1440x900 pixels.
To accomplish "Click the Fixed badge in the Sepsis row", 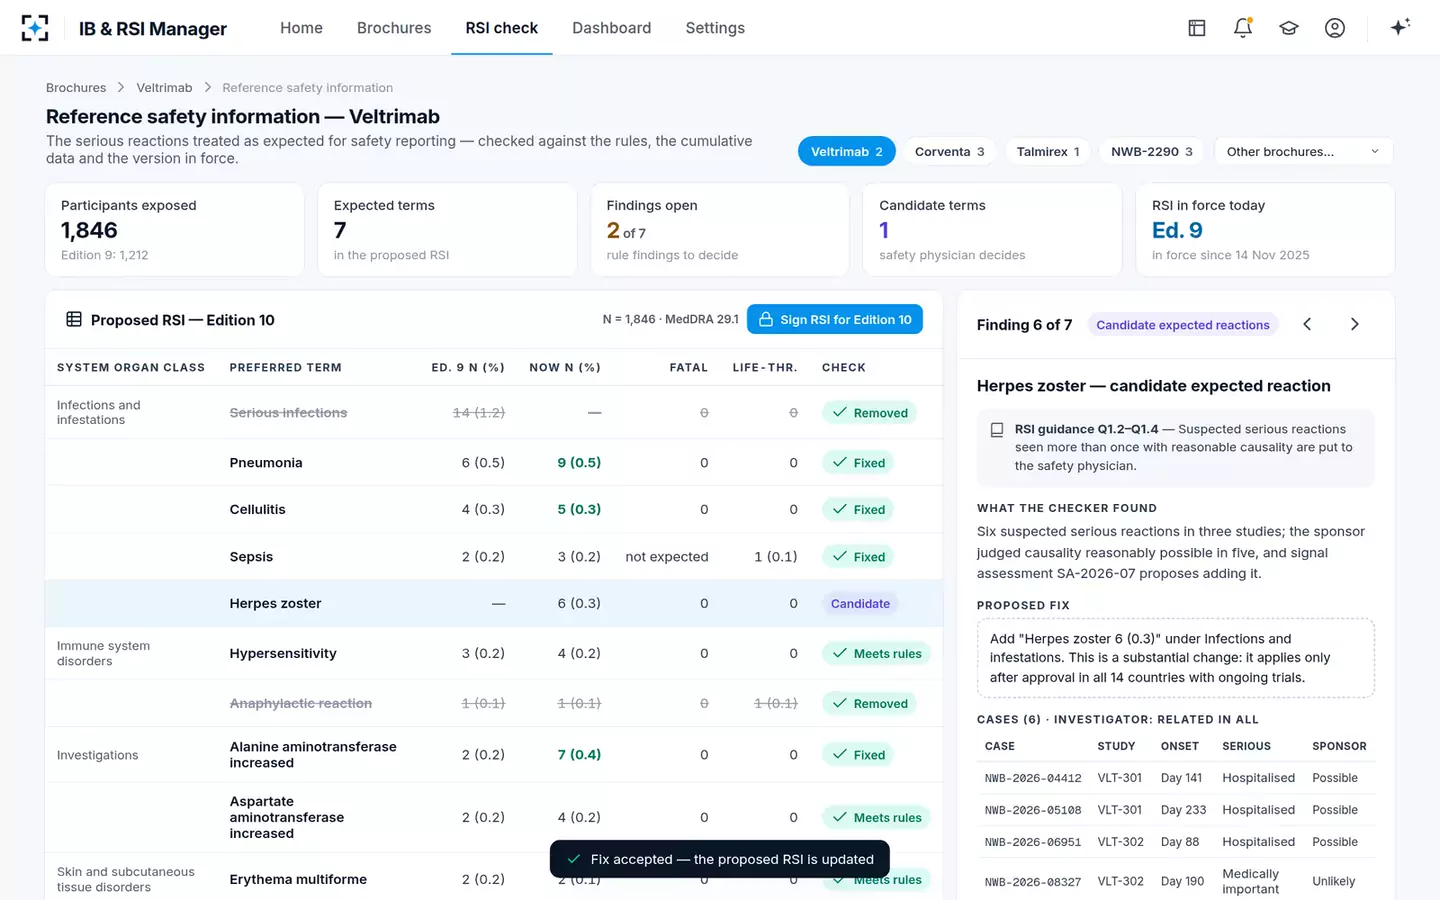I will [858, 557].
